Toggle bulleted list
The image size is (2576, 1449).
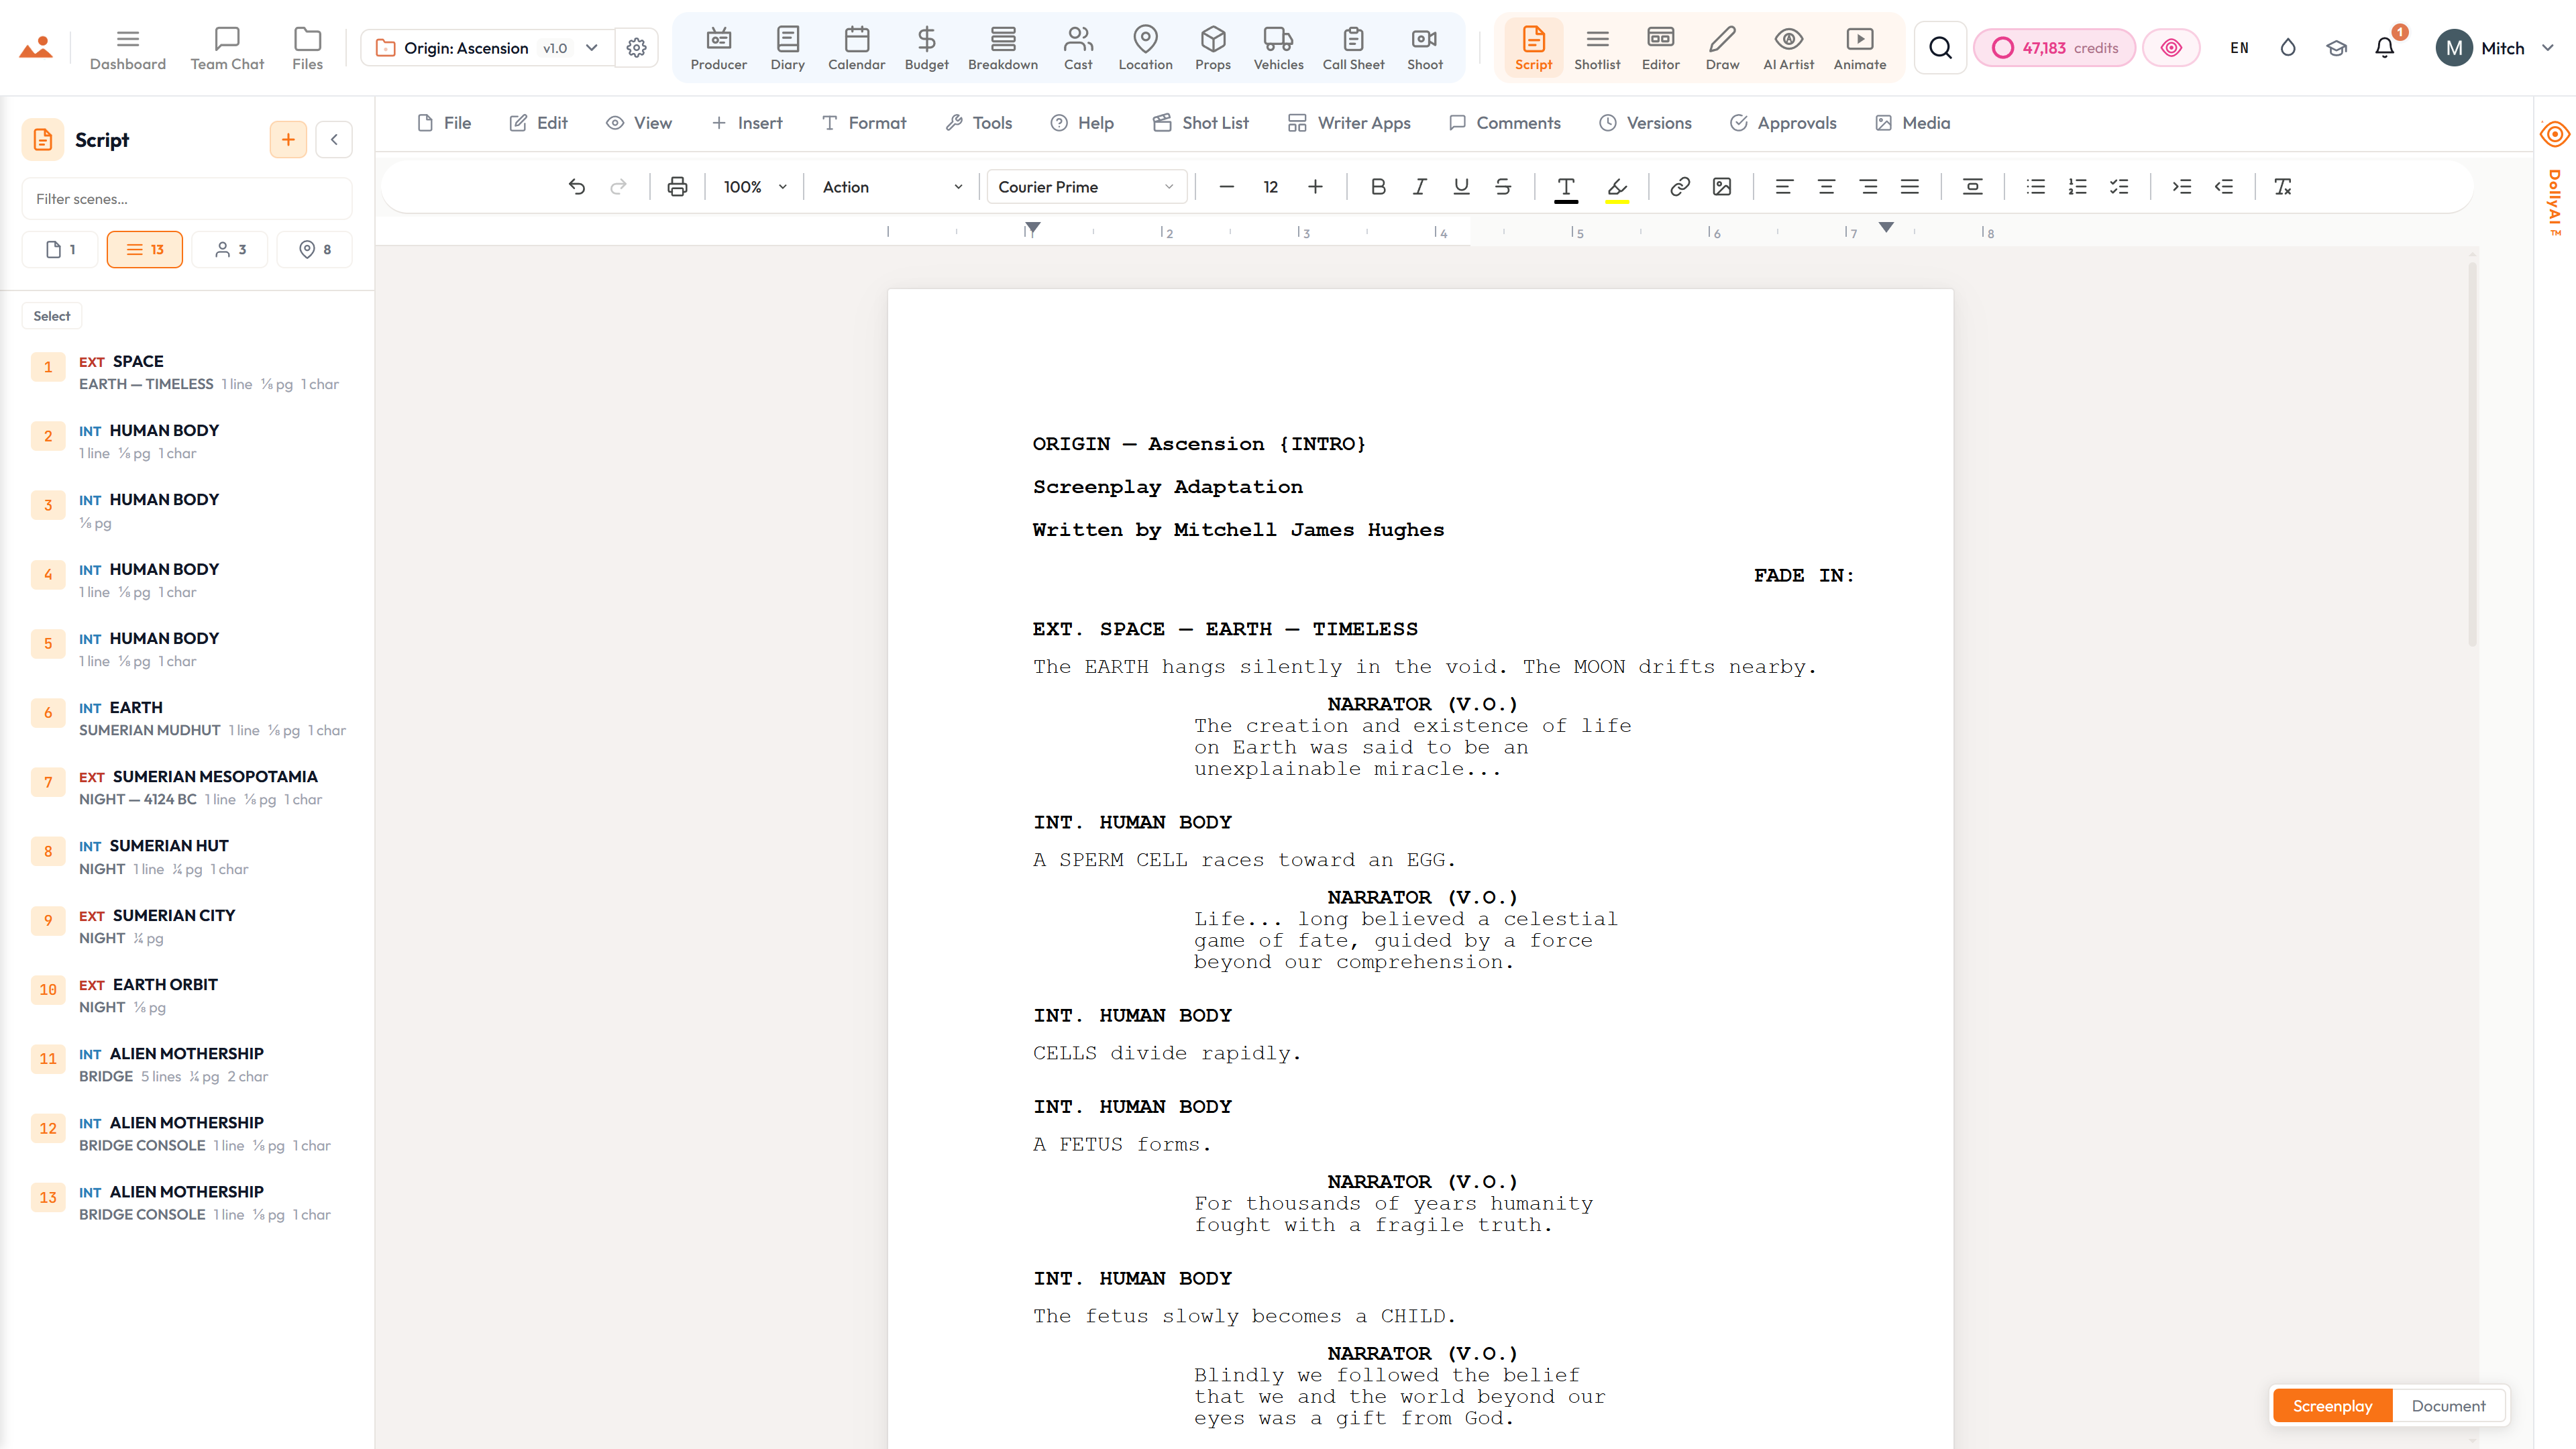[x=2035, y=187]
